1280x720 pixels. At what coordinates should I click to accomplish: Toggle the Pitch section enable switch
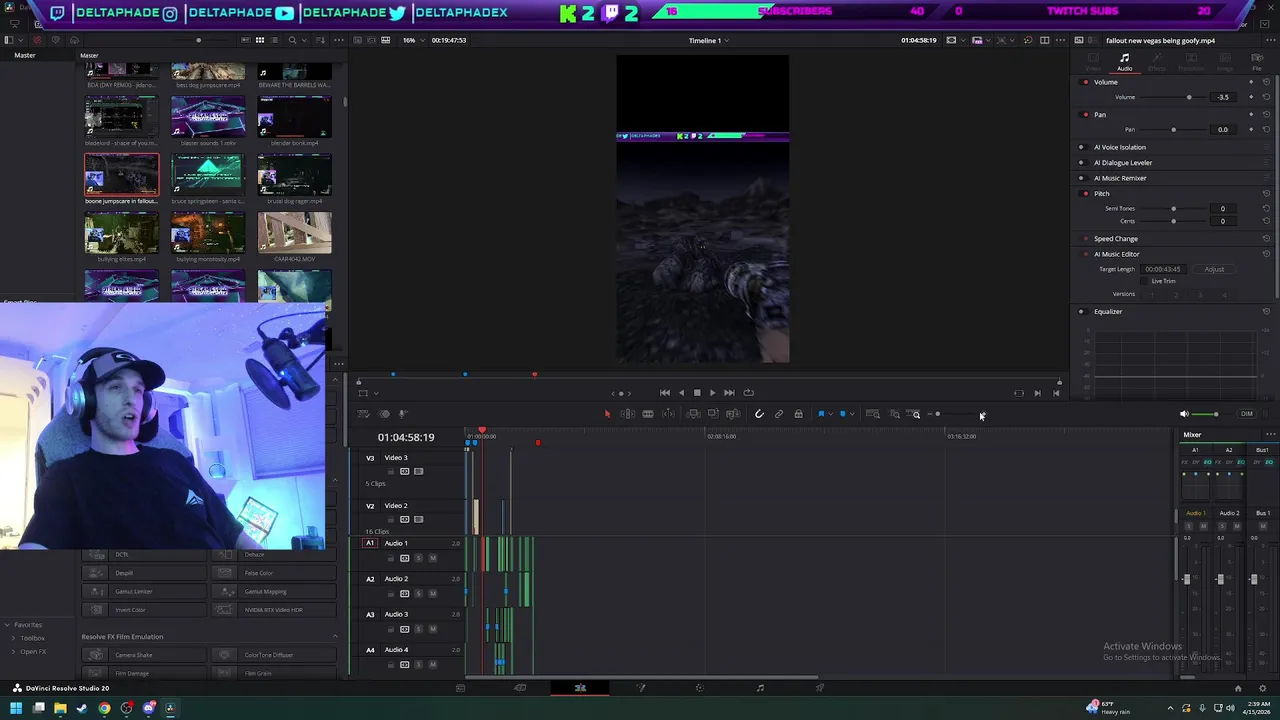[x=1085, y=193]
